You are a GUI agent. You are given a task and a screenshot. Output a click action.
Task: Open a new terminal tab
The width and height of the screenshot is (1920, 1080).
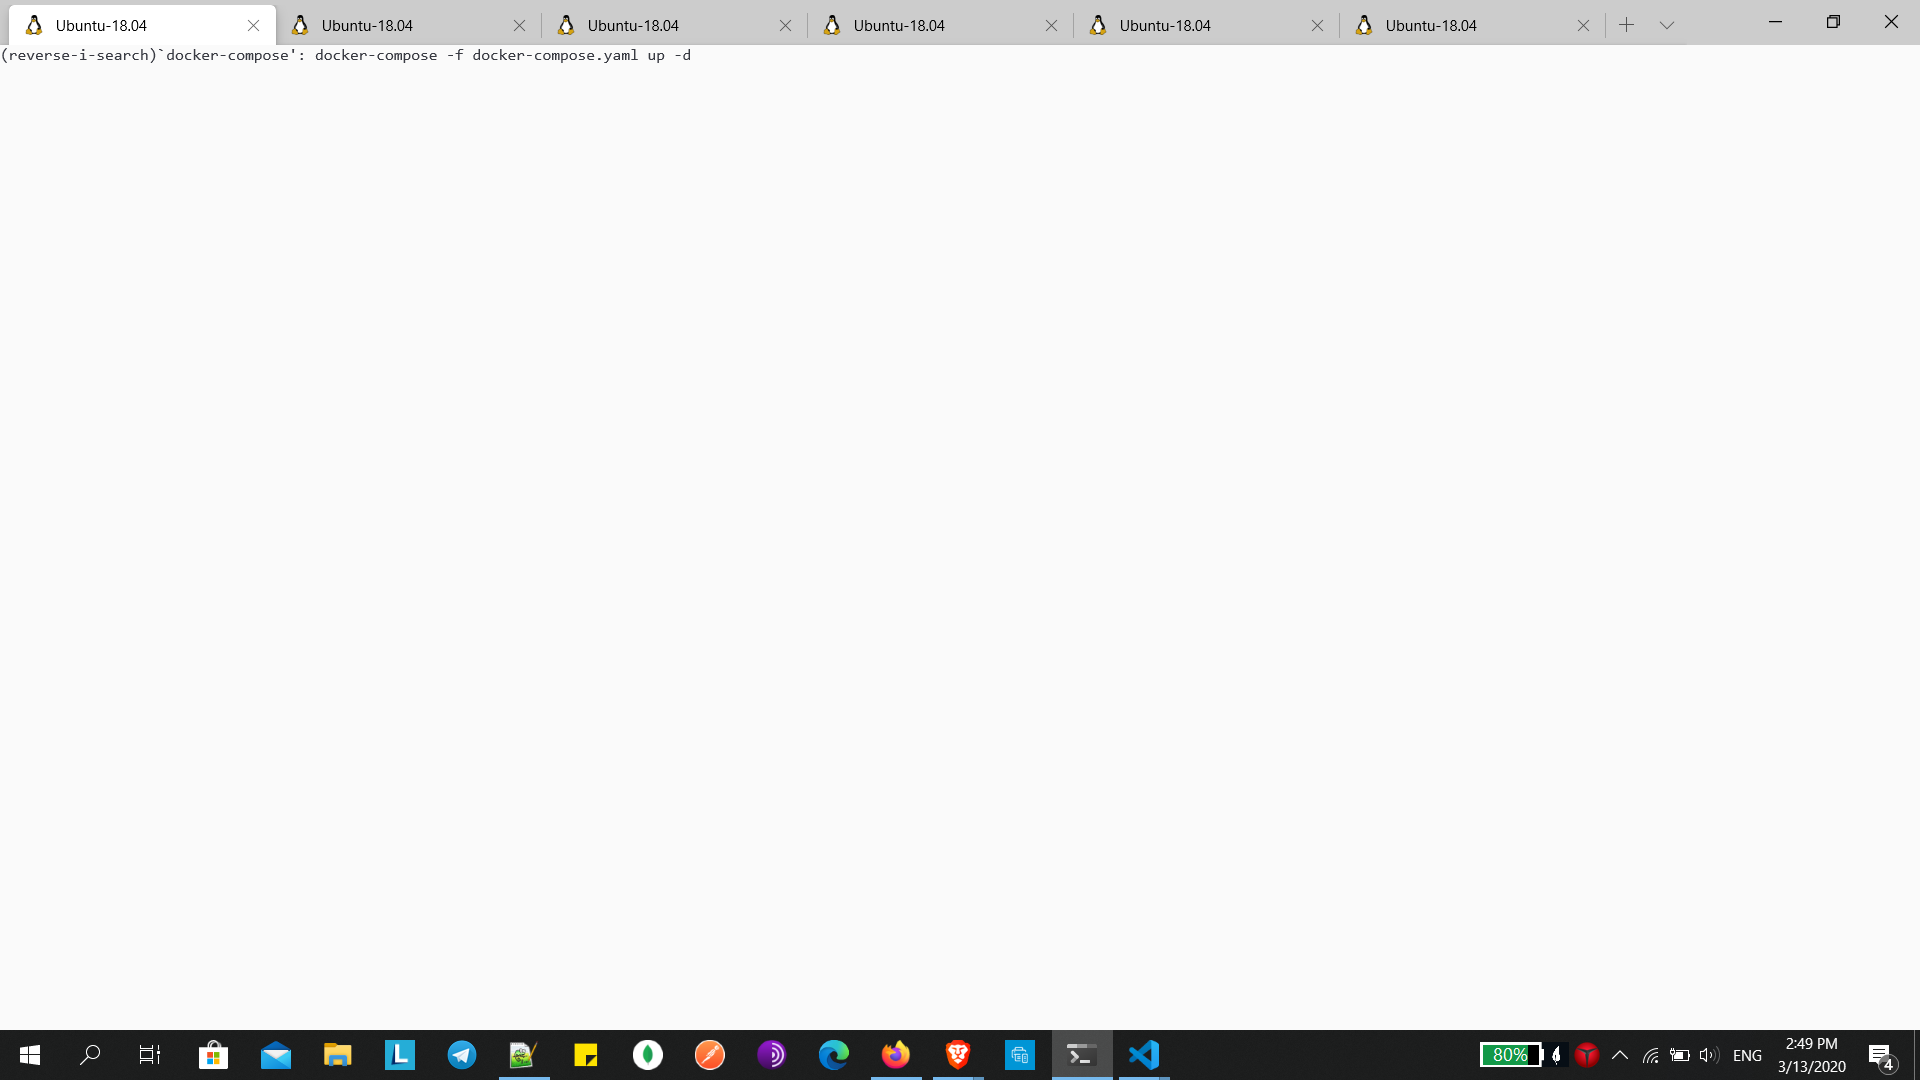click(1628, 24)
